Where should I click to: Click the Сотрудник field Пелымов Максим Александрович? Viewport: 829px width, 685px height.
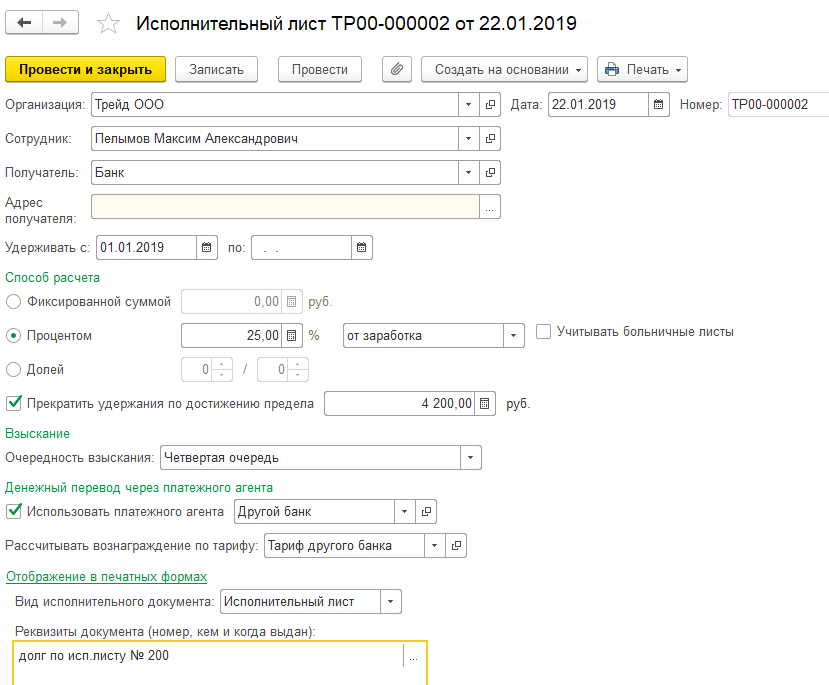coord(275,138)
